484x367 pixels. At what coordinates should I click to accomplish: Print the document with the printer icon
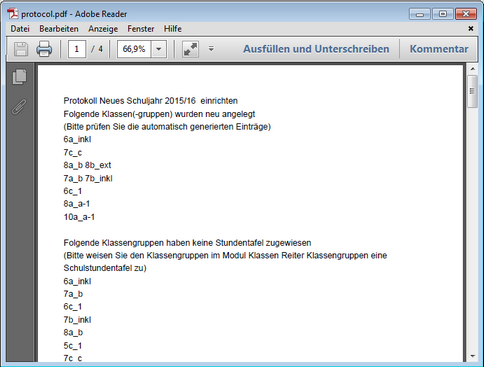[44, 49]
